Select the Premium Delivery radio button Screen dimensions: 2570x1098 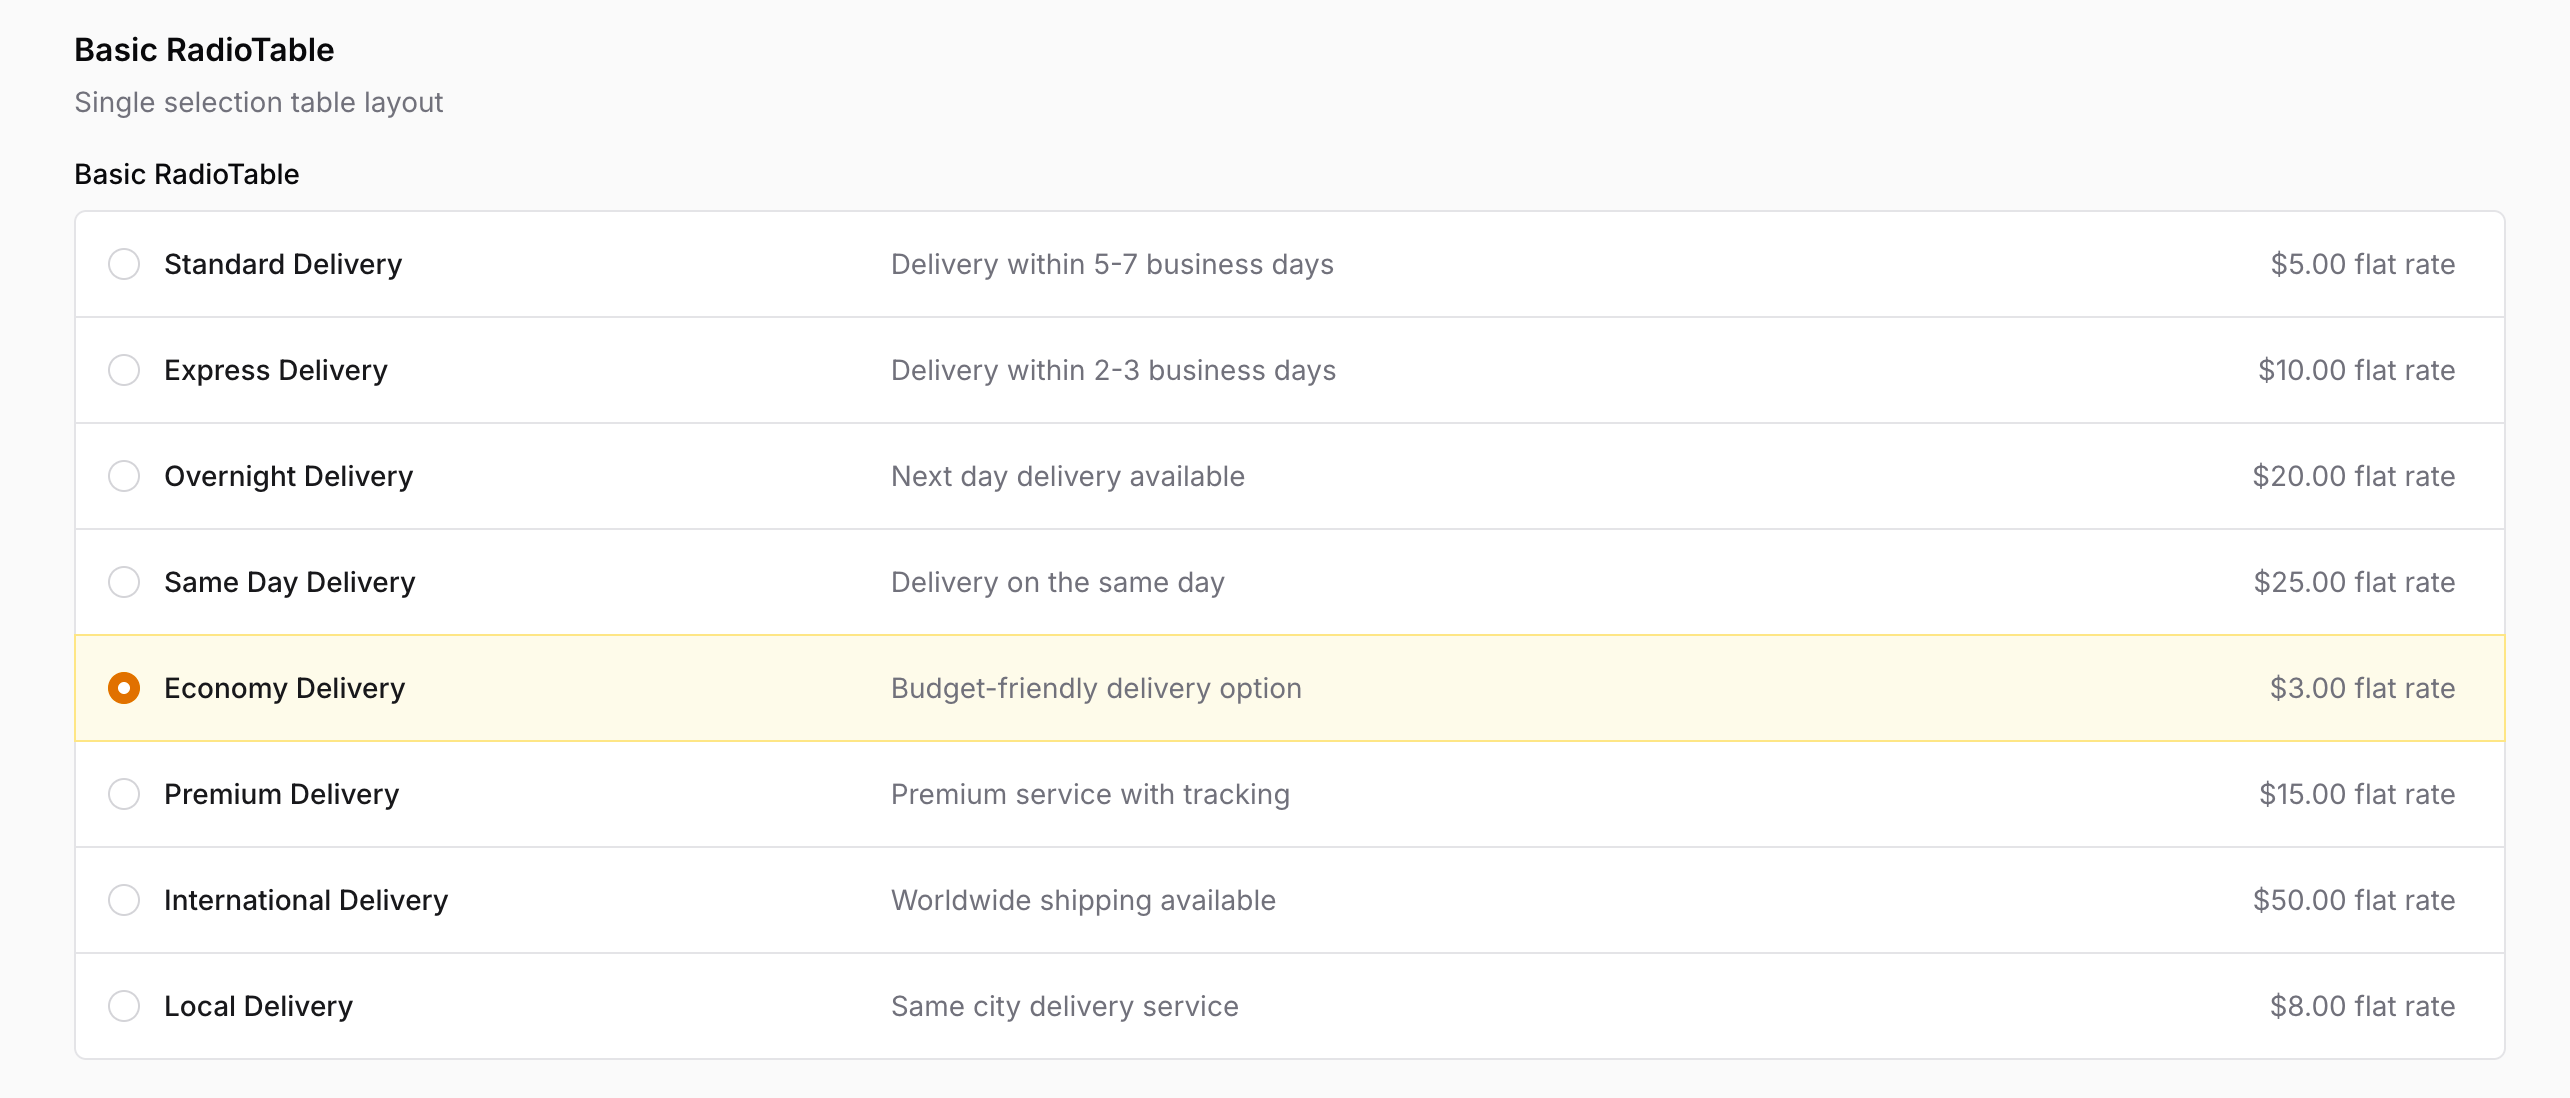click(x=124, y=794)
